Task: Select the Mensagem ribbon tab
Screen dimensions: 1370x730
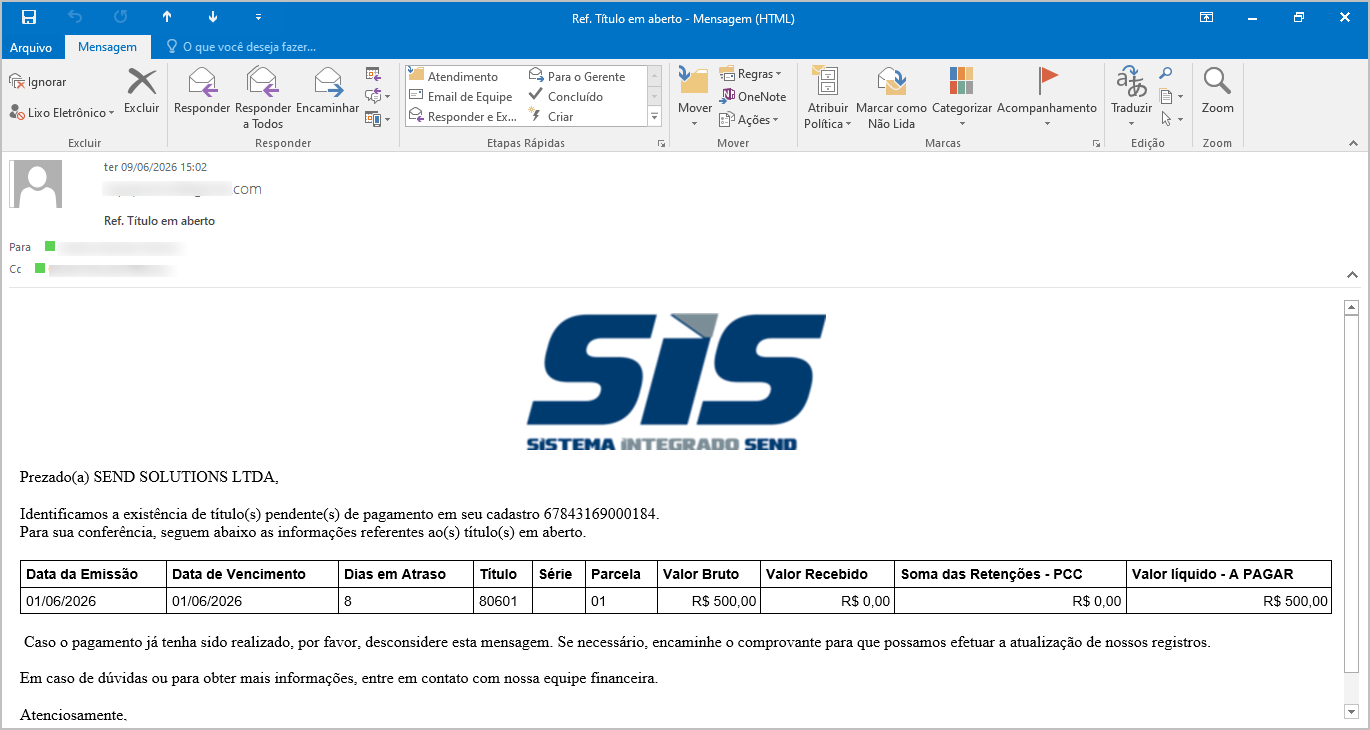Action: tap(107, 47)
